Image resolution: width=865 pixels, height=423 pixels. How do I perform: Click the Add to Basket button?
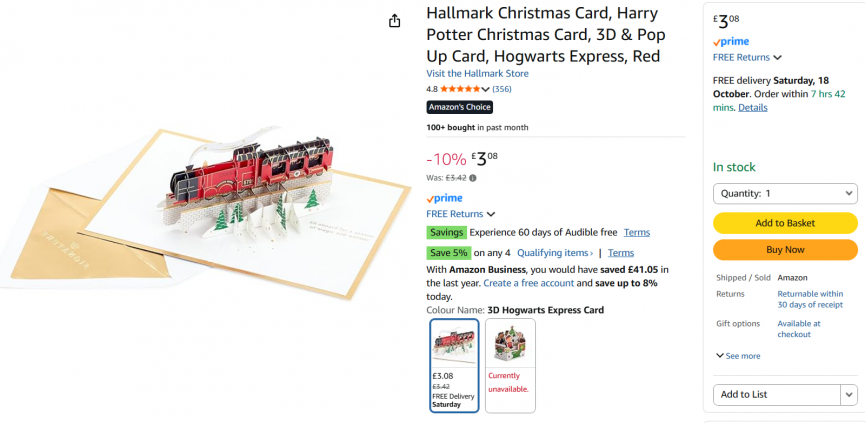(x=785, y=223)
